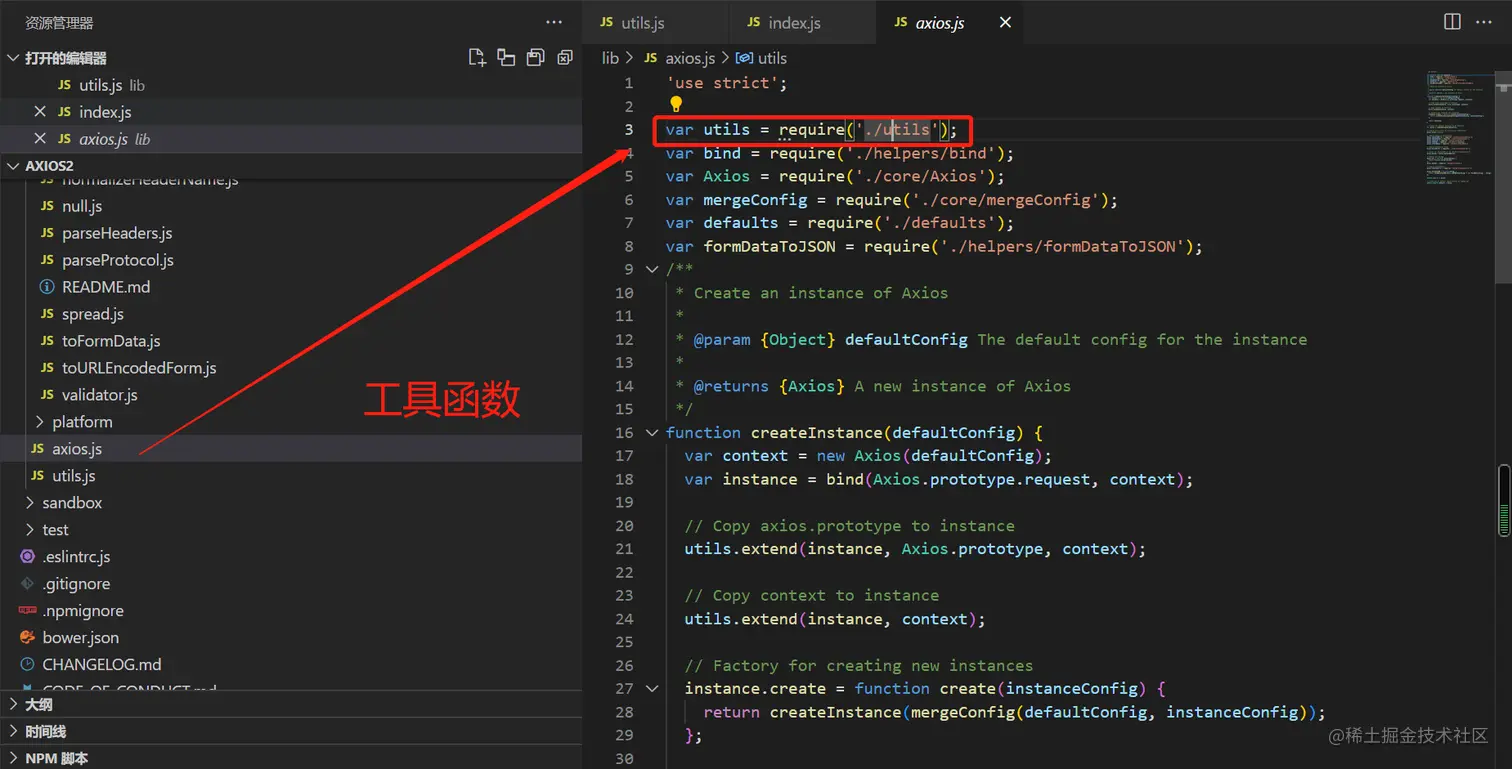Viewport: 1512px width, 769px height.
Task: Open README.md from the file tree
Action: point(105,286)
